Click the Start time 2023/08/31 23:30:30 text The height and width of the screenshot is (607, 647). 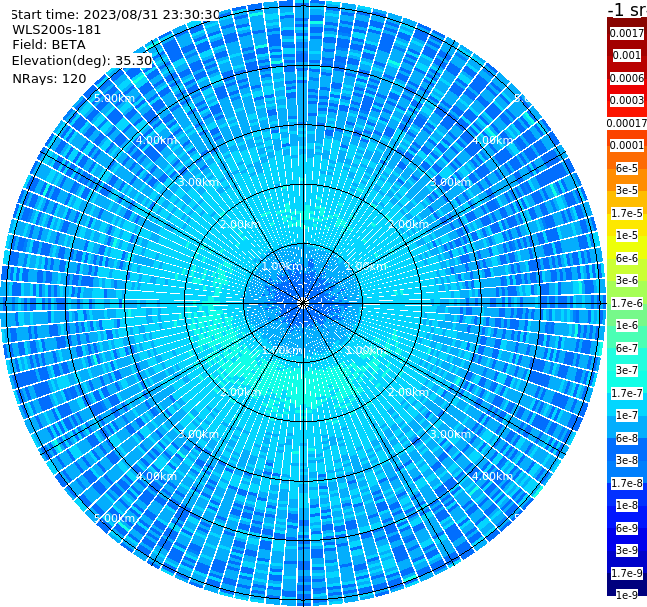[115, 14]
